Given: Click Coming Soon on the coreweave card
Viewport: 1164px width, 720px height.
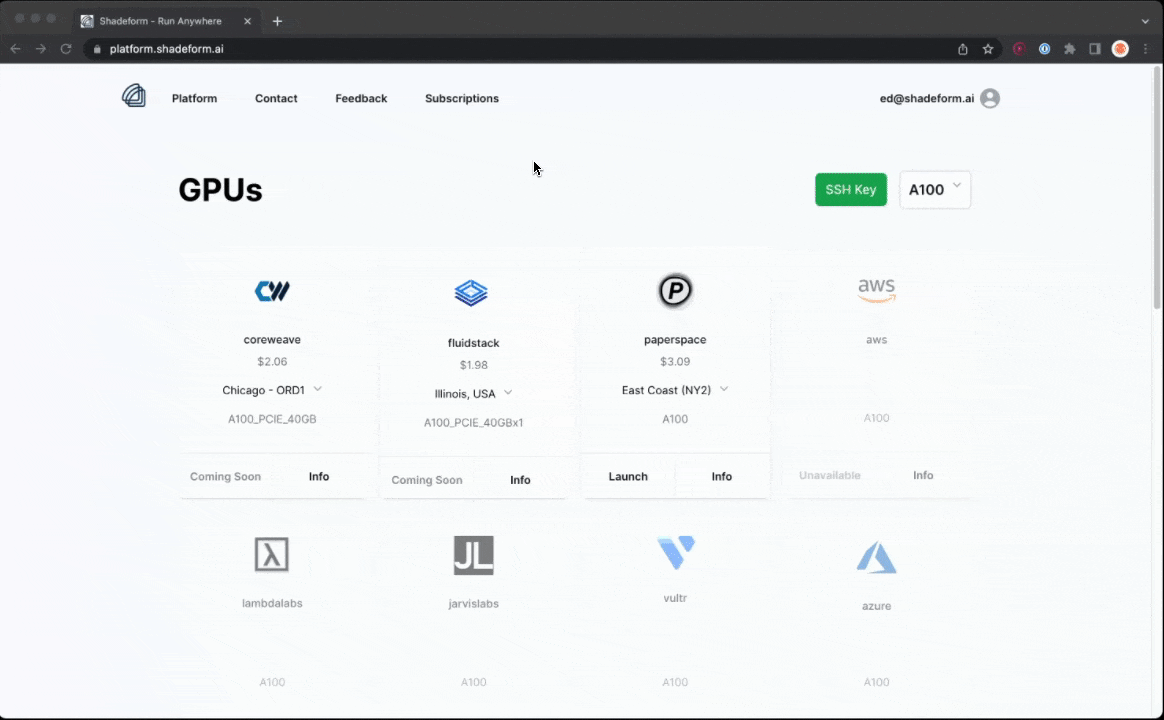Looking at the screenshot, I should tap(226, 477).
